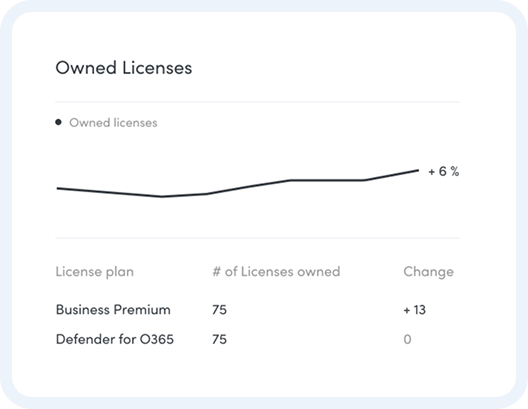Click the flat middle segment of trend line
Viewport: 528px width, 409px height.
click(x=327, y=180)
